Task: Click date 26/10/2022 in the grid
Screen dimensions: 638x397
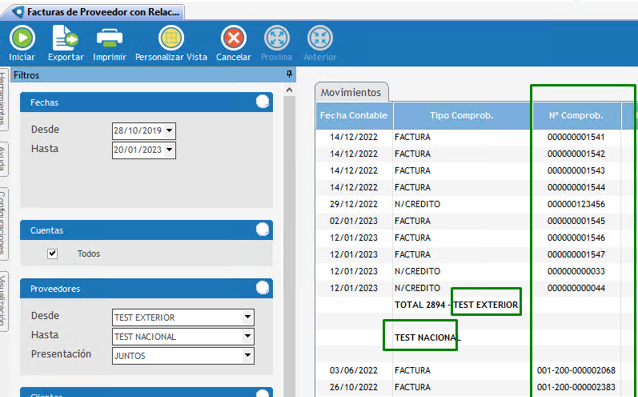Action: coord(354,387)
